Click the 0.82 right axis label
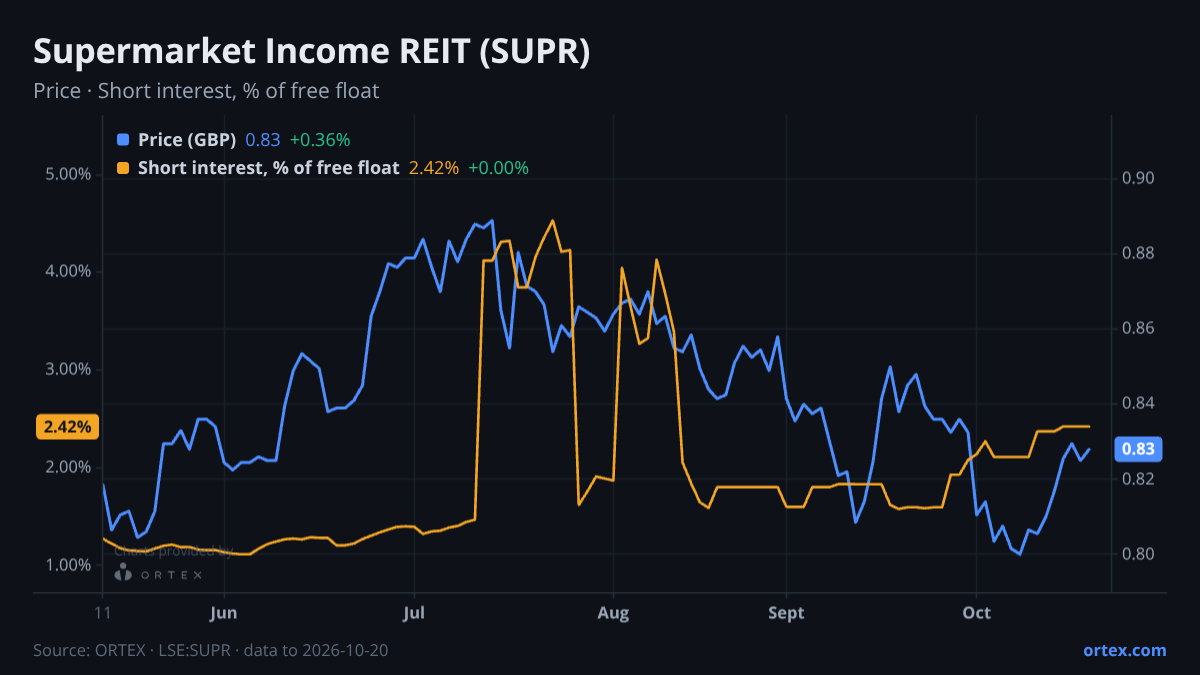This screenshot has height=675, width=1200. tap(1138, 479)
